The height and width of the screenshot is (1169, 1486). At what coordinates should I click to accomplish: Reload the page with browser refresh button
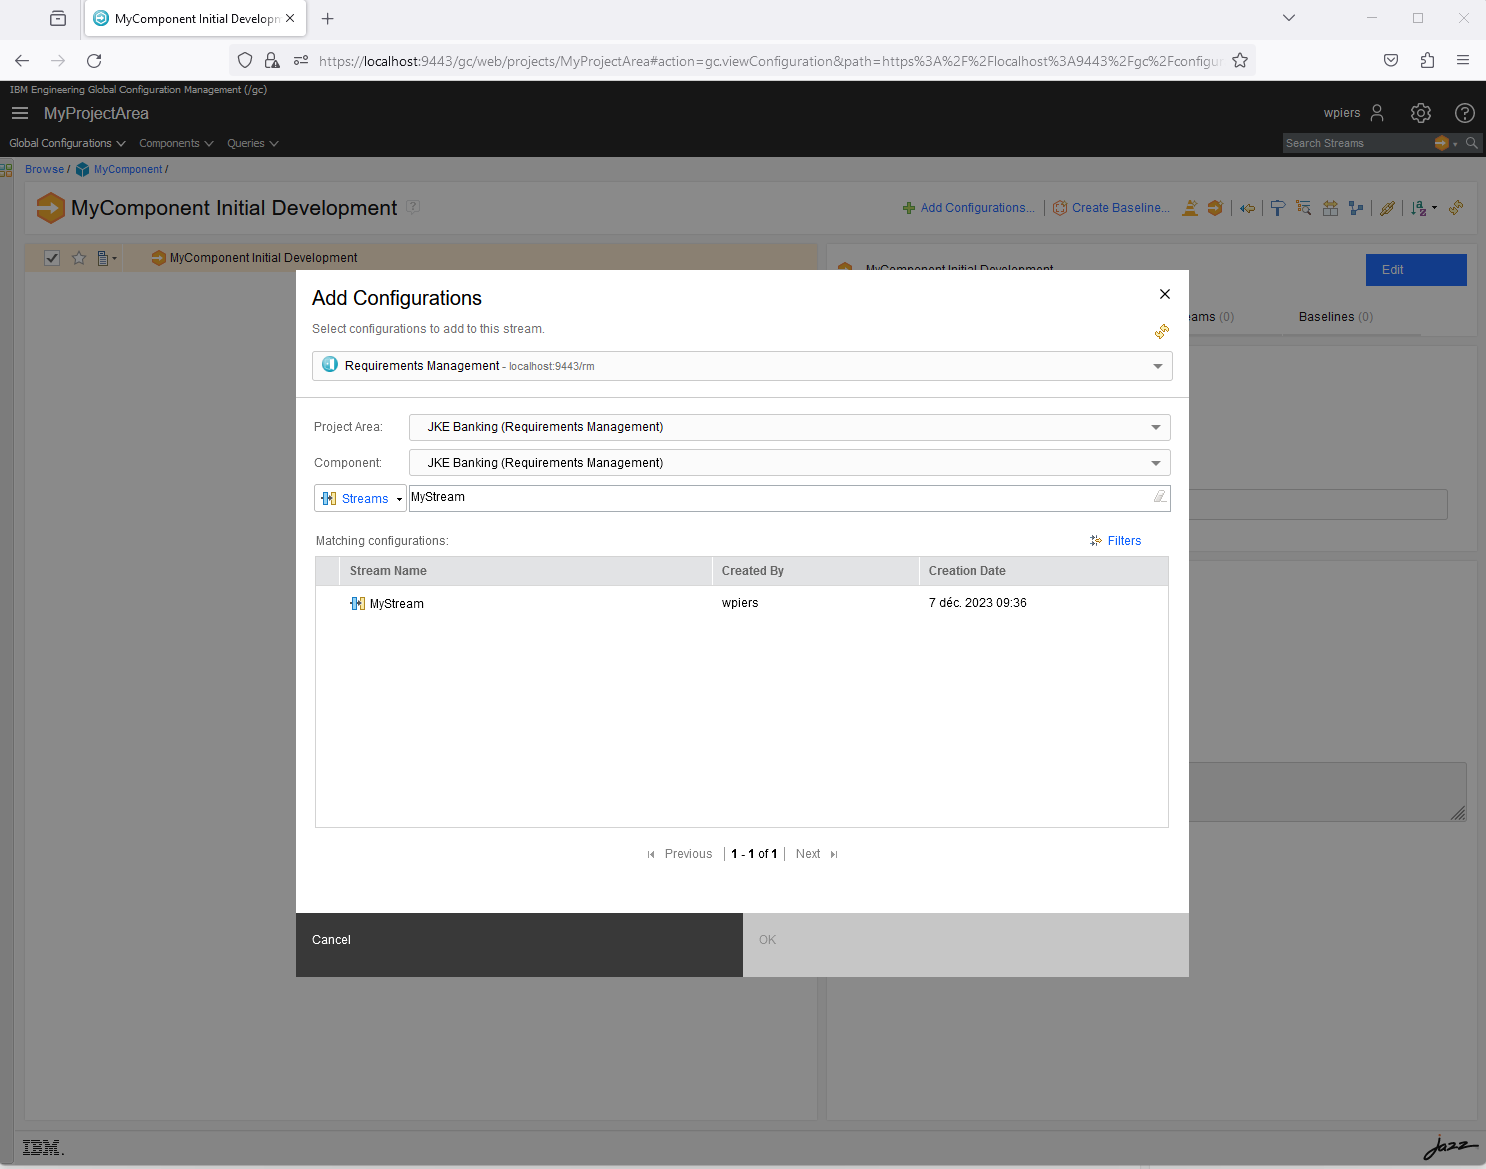pyautogui.click(x=94, y=60)
